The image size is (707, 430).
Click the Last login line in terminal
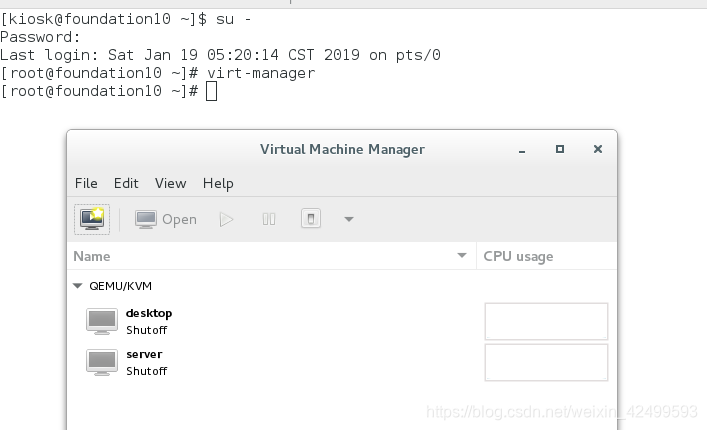pos(220,55)
